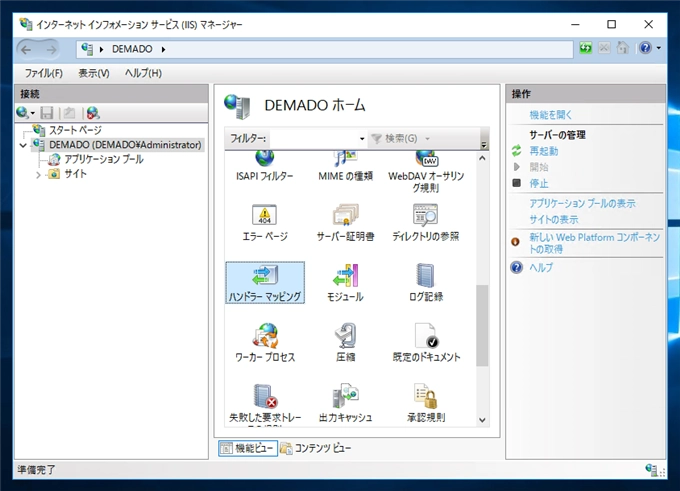Open the エラー ページ feature
Screen dimensions: 680x491
265,223
